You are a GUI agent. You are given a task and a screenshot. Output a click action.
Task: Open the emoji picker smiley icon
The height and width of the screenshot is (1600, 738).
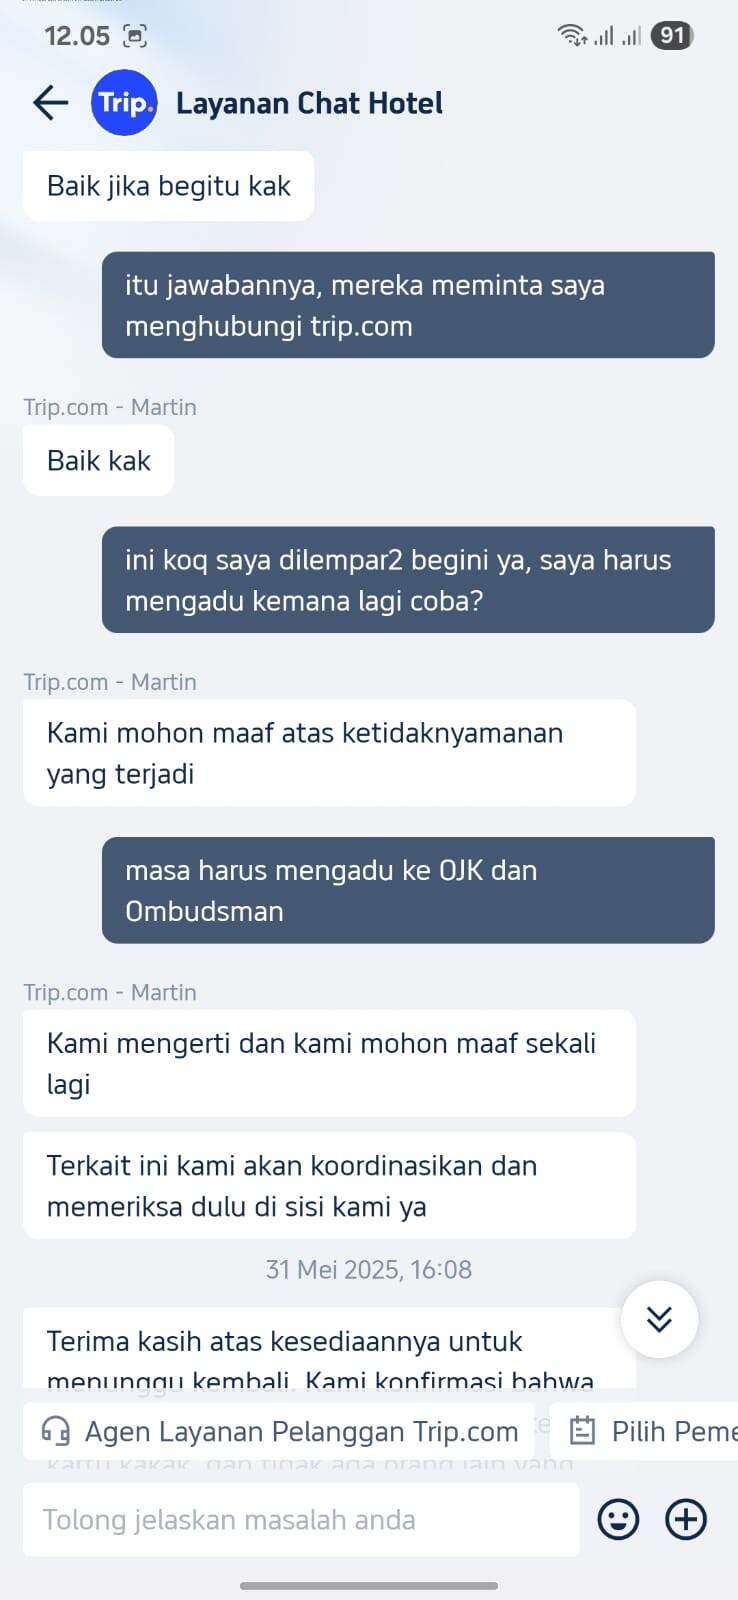(618, 1519)
